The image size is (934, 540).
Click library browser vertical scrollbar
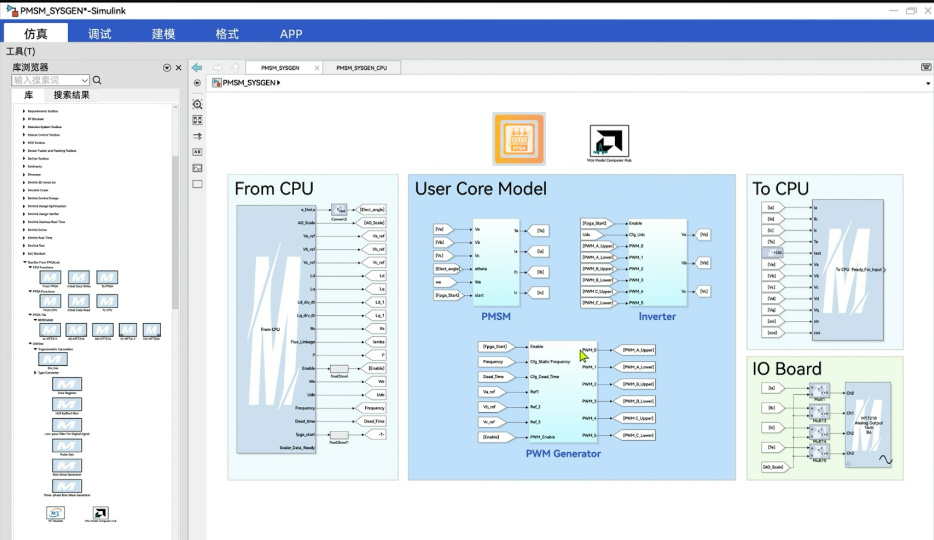click(175, 232)
